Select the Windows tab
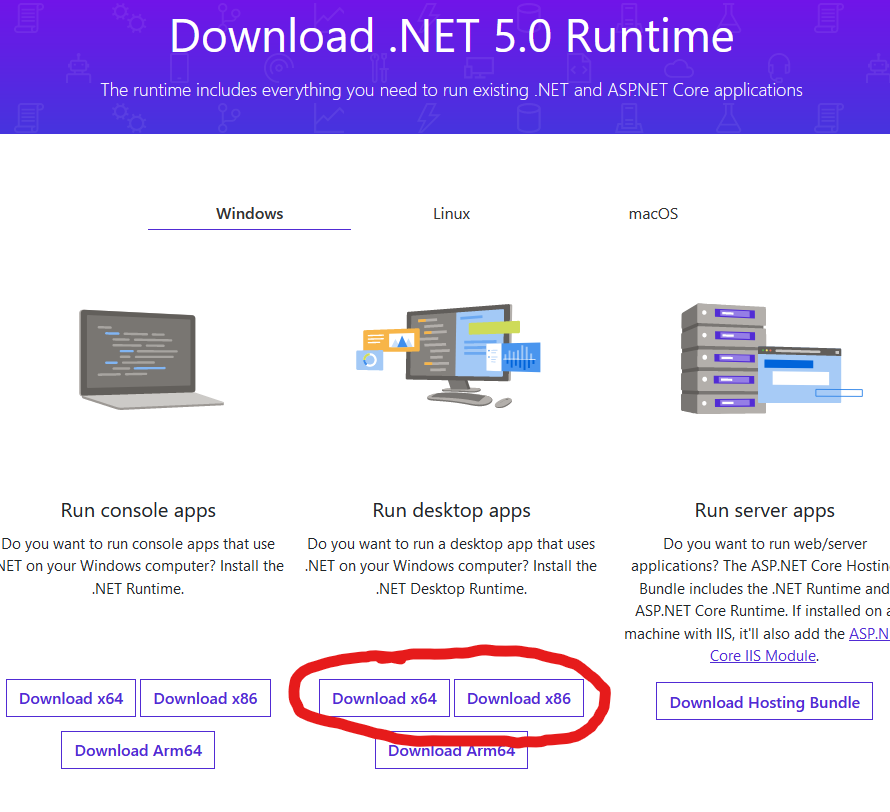 point(249,214)
